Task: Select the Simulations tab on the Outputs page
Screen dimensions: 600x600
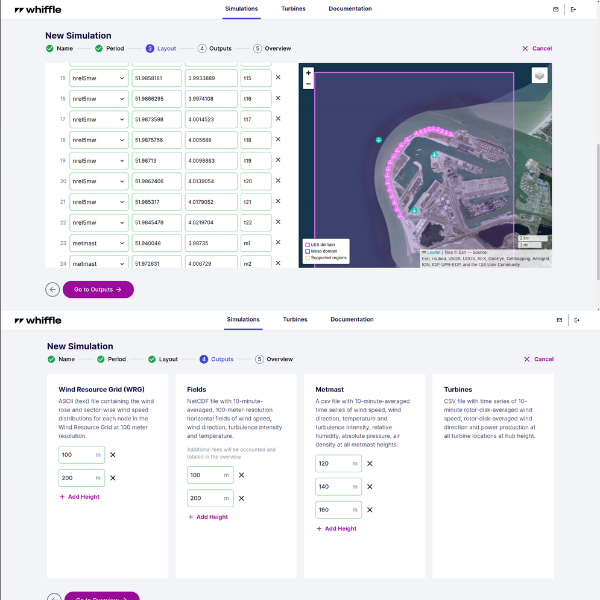Action: point(243,320)
